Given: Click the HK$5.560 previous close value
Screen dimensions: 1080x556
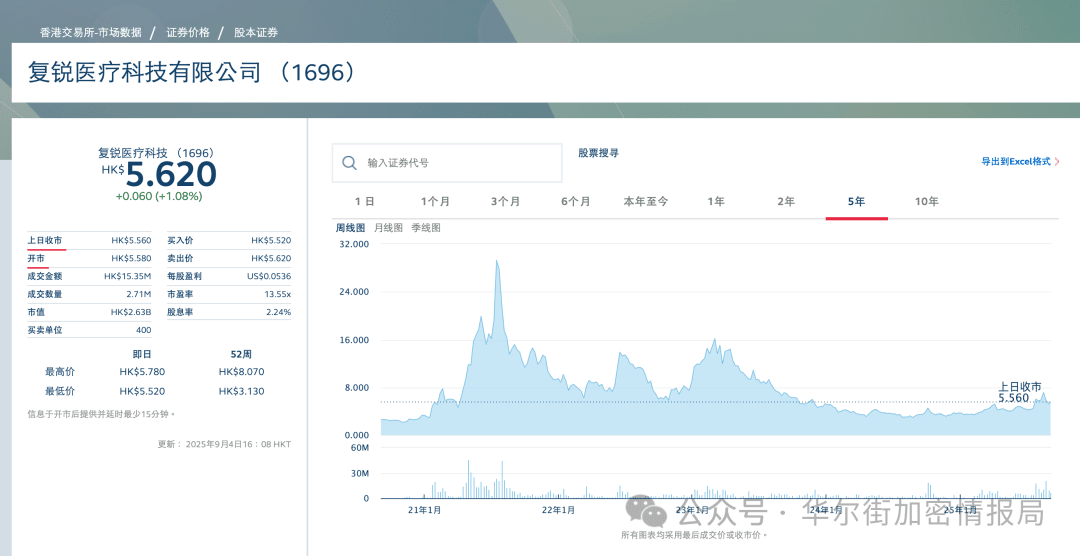Looking at the screenshot, I should point(132,240).
